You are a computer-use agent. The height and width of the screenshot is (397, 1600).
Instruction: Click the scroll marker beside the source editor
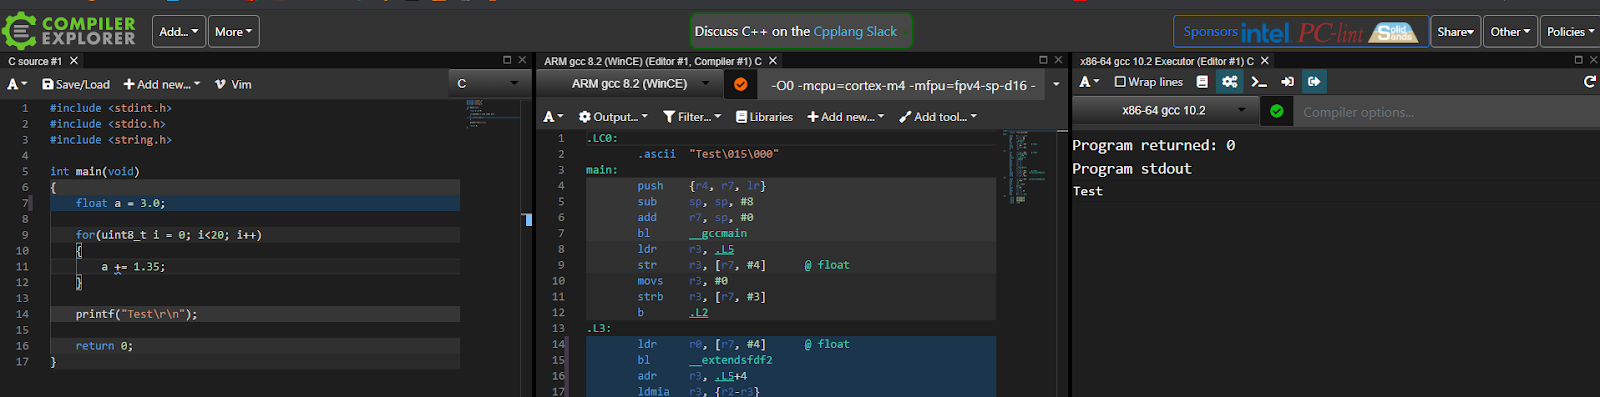[x=527, y=219]
